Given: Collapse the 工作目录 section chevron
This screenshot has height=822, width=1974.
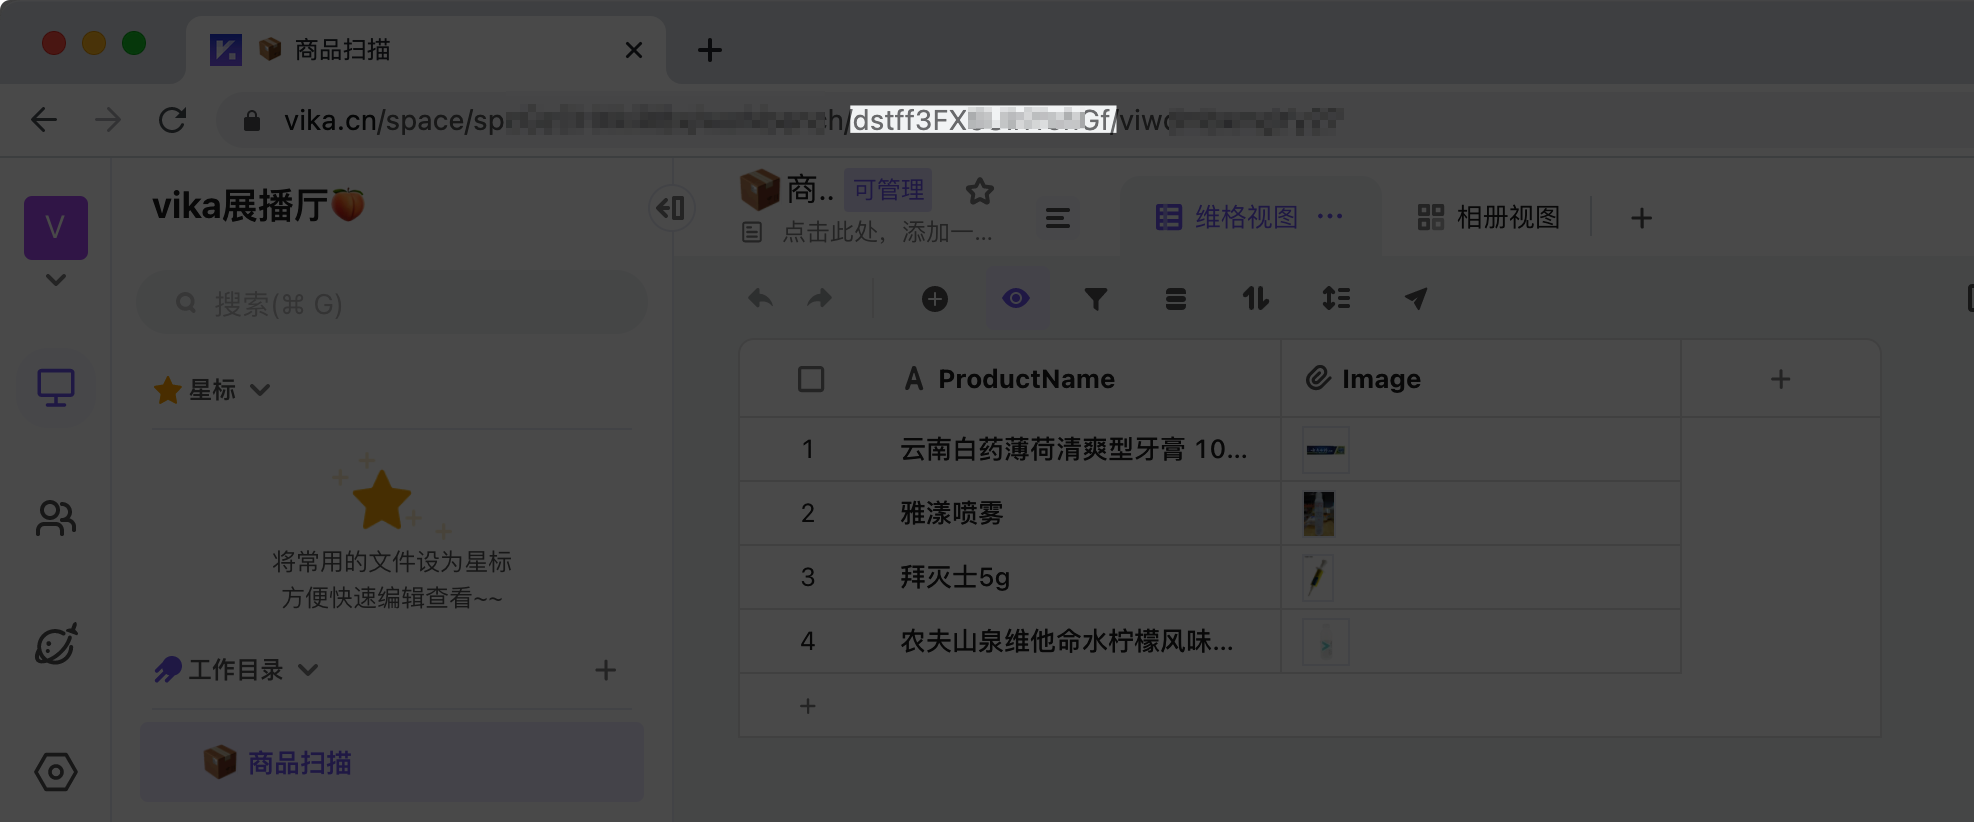Looking at the screenshot, I should pyautogui.click(x=308, y=669).
